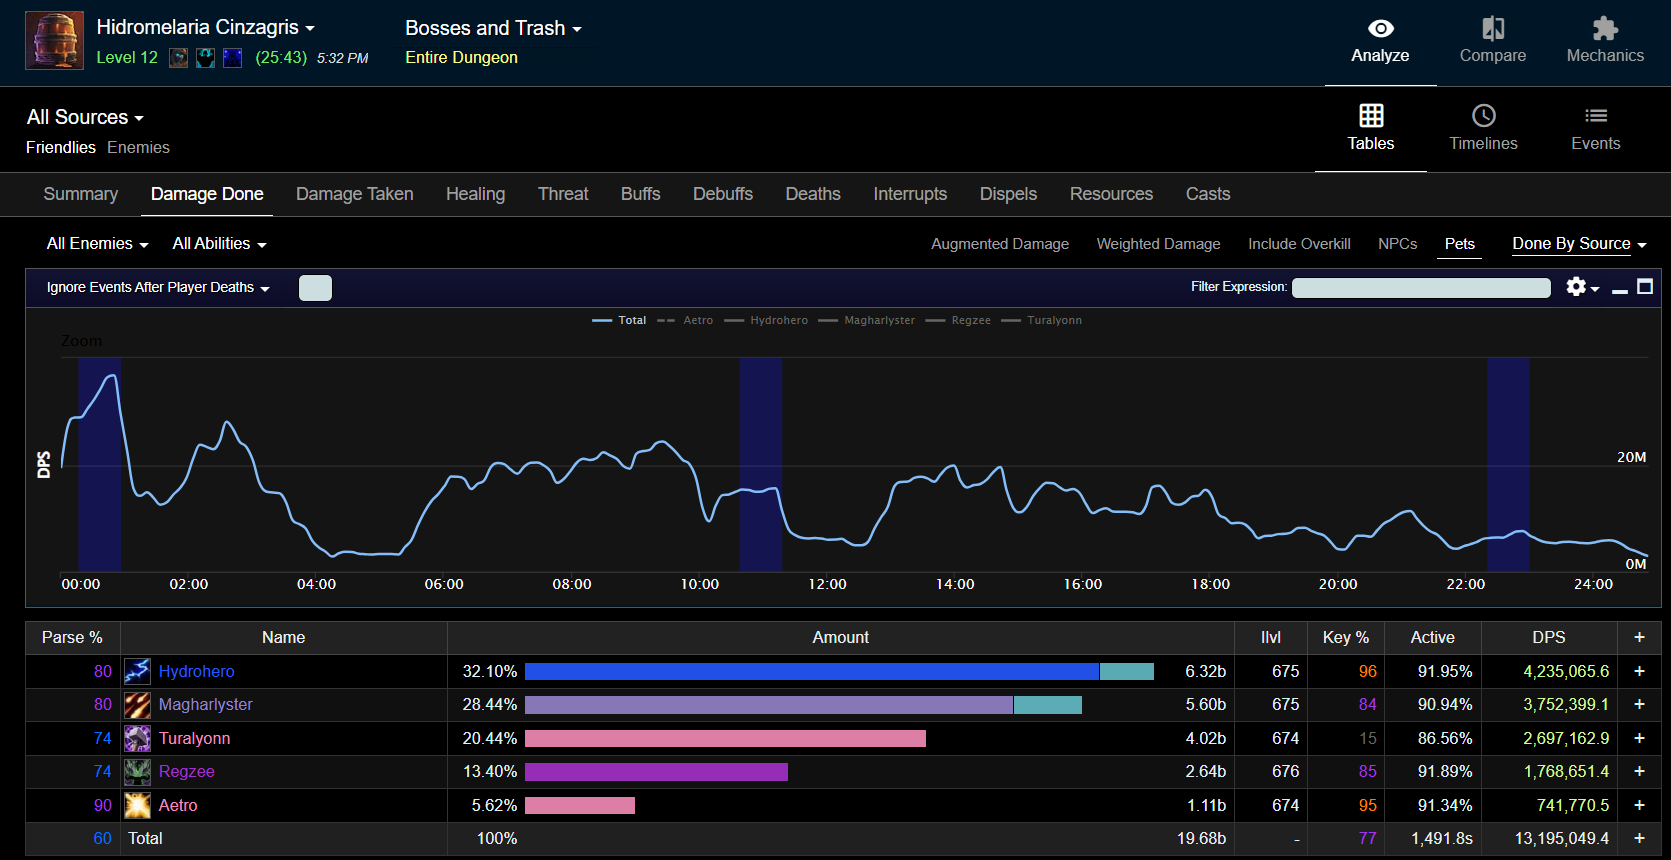Open Bosses and Trash fight dropdown
1671x860 pixels.
[x=493, y=28]
